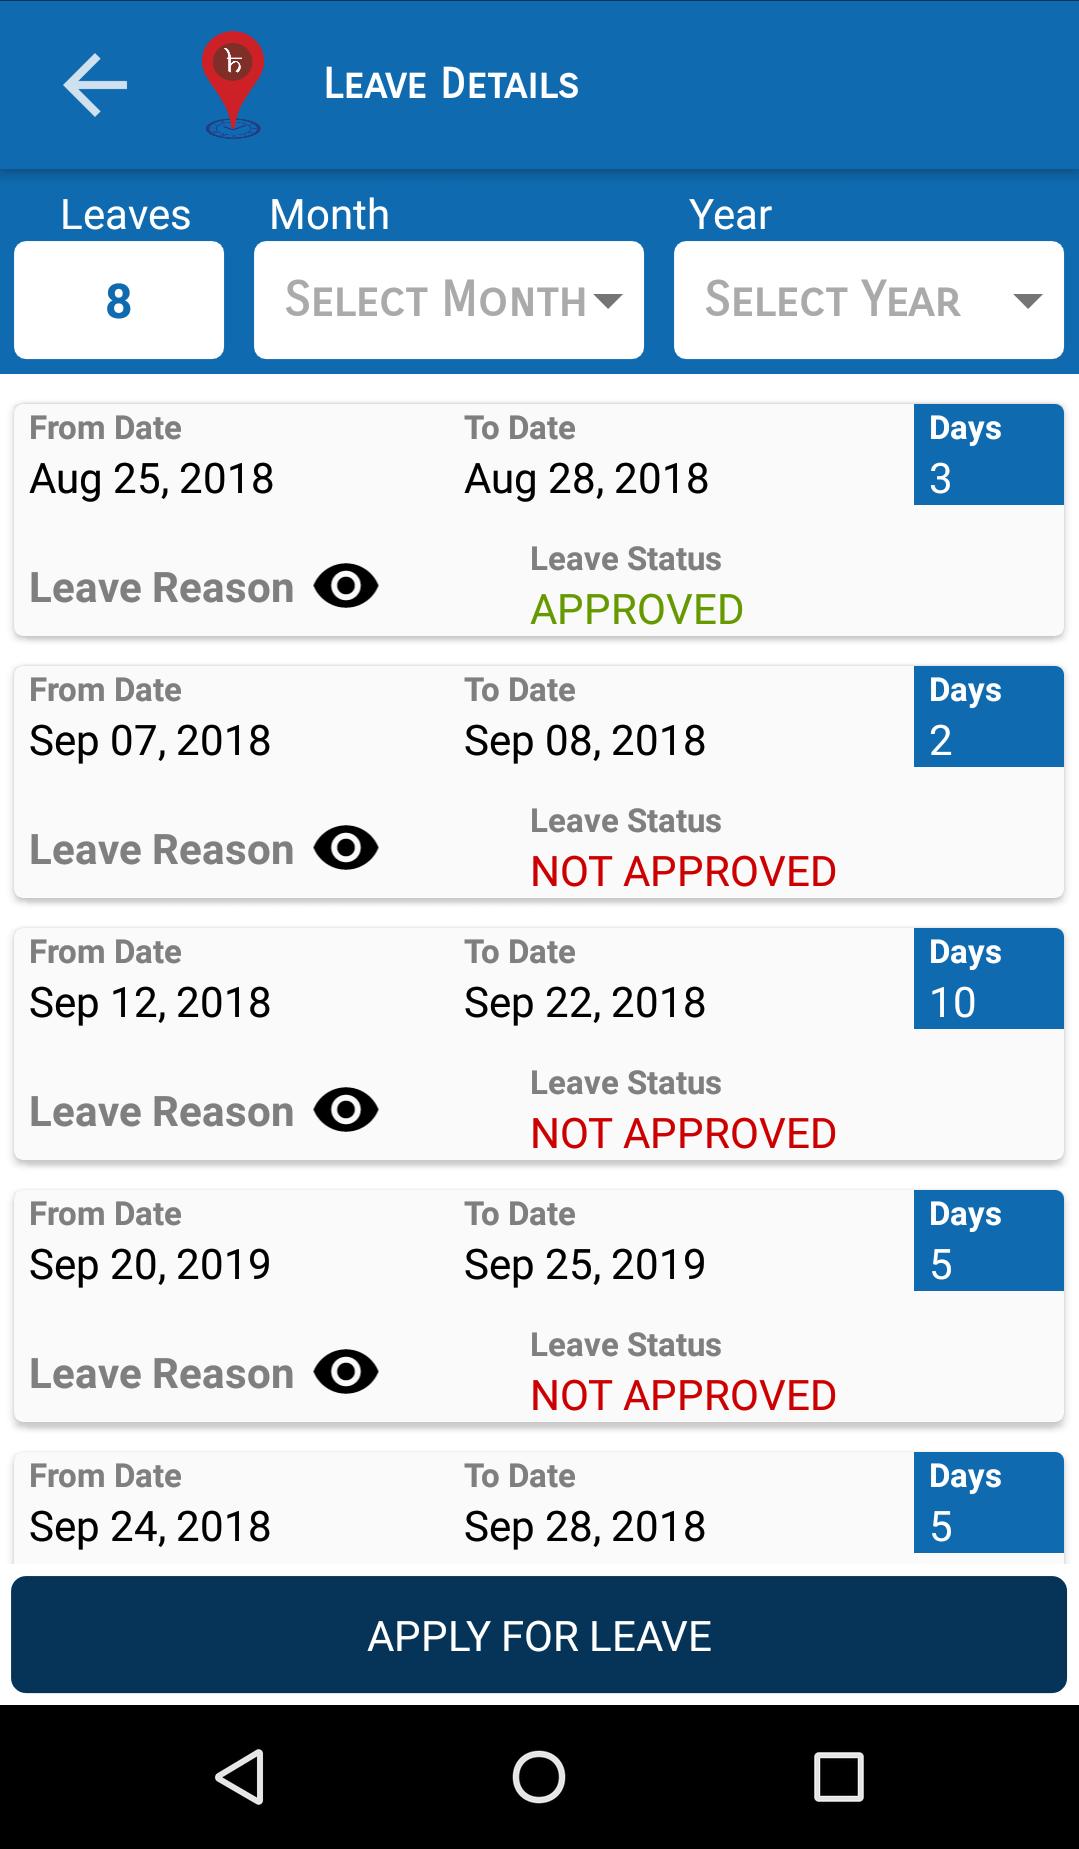
Task: Show leave reason for Sep 07, 2018 entry
Action: (346, 848)
